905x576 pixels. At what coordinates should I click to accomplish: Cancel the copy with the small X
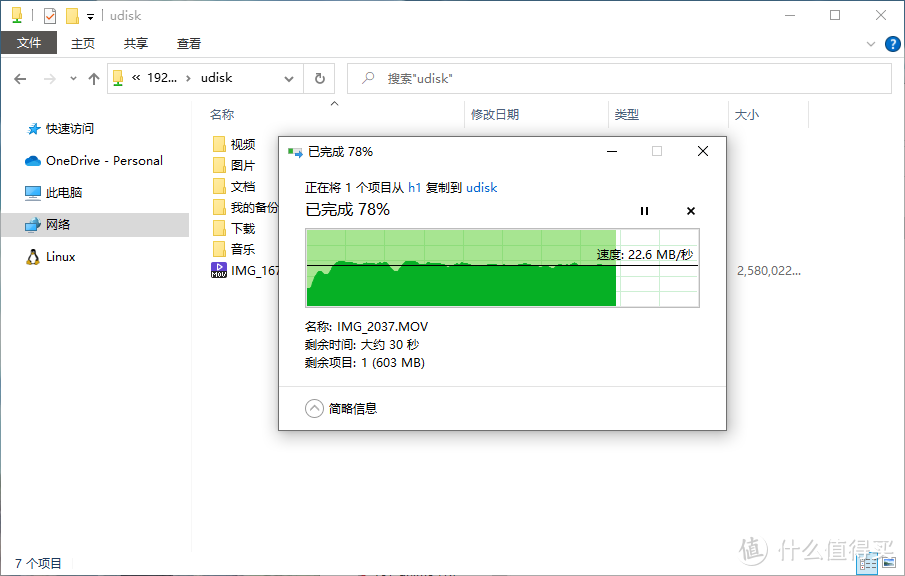point(691,211)
